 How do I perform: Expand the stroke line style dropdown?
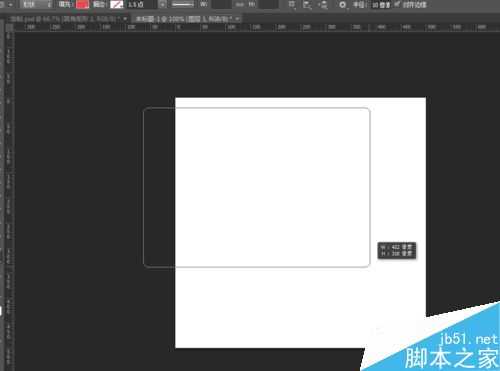pos(183,4)
